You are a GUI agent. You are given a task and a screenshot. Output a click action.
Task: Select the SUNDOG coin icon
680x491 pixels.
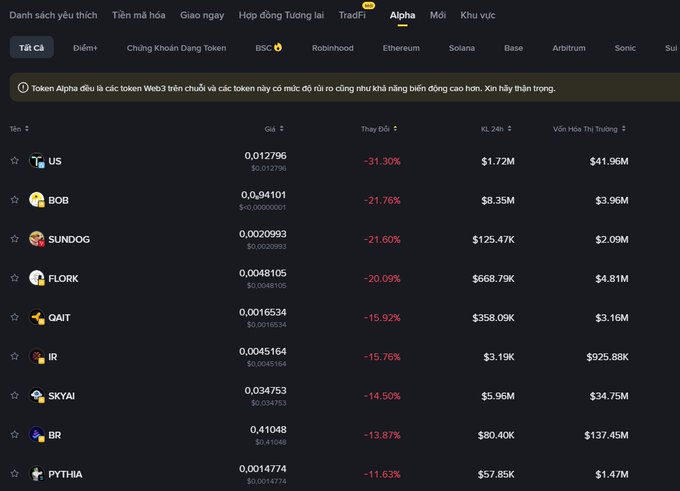coord(37,239)
